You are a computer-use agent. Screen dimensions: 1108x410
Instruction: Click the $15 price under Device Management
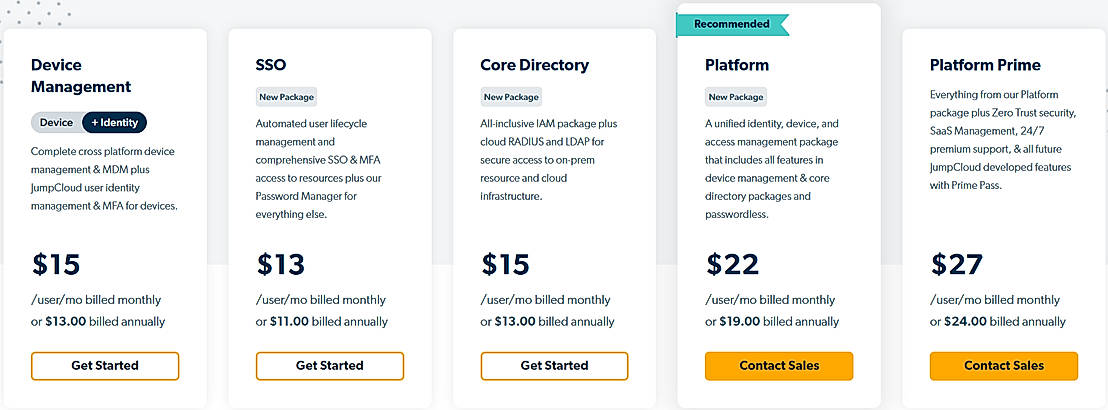point(56,264)
